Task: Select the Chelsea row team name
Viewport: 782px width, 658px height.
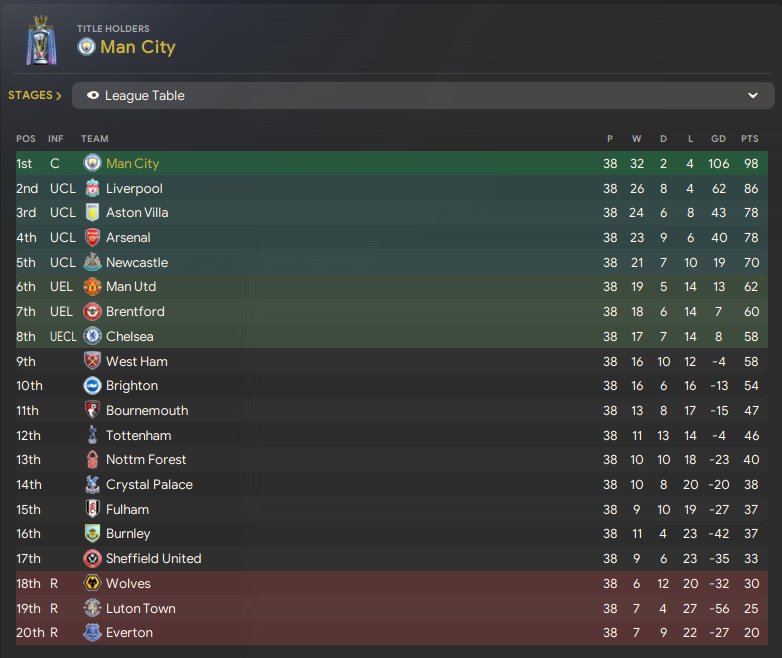Action: coord(129,336)
